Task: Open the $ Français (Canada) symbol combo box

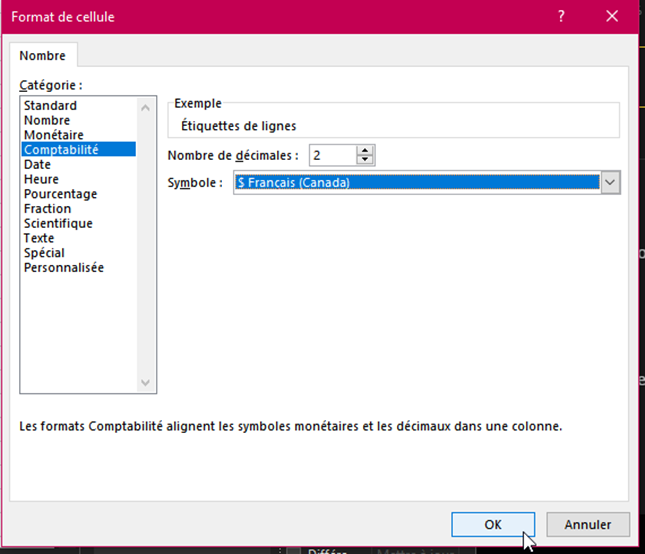Action: [x=417, y=183]
